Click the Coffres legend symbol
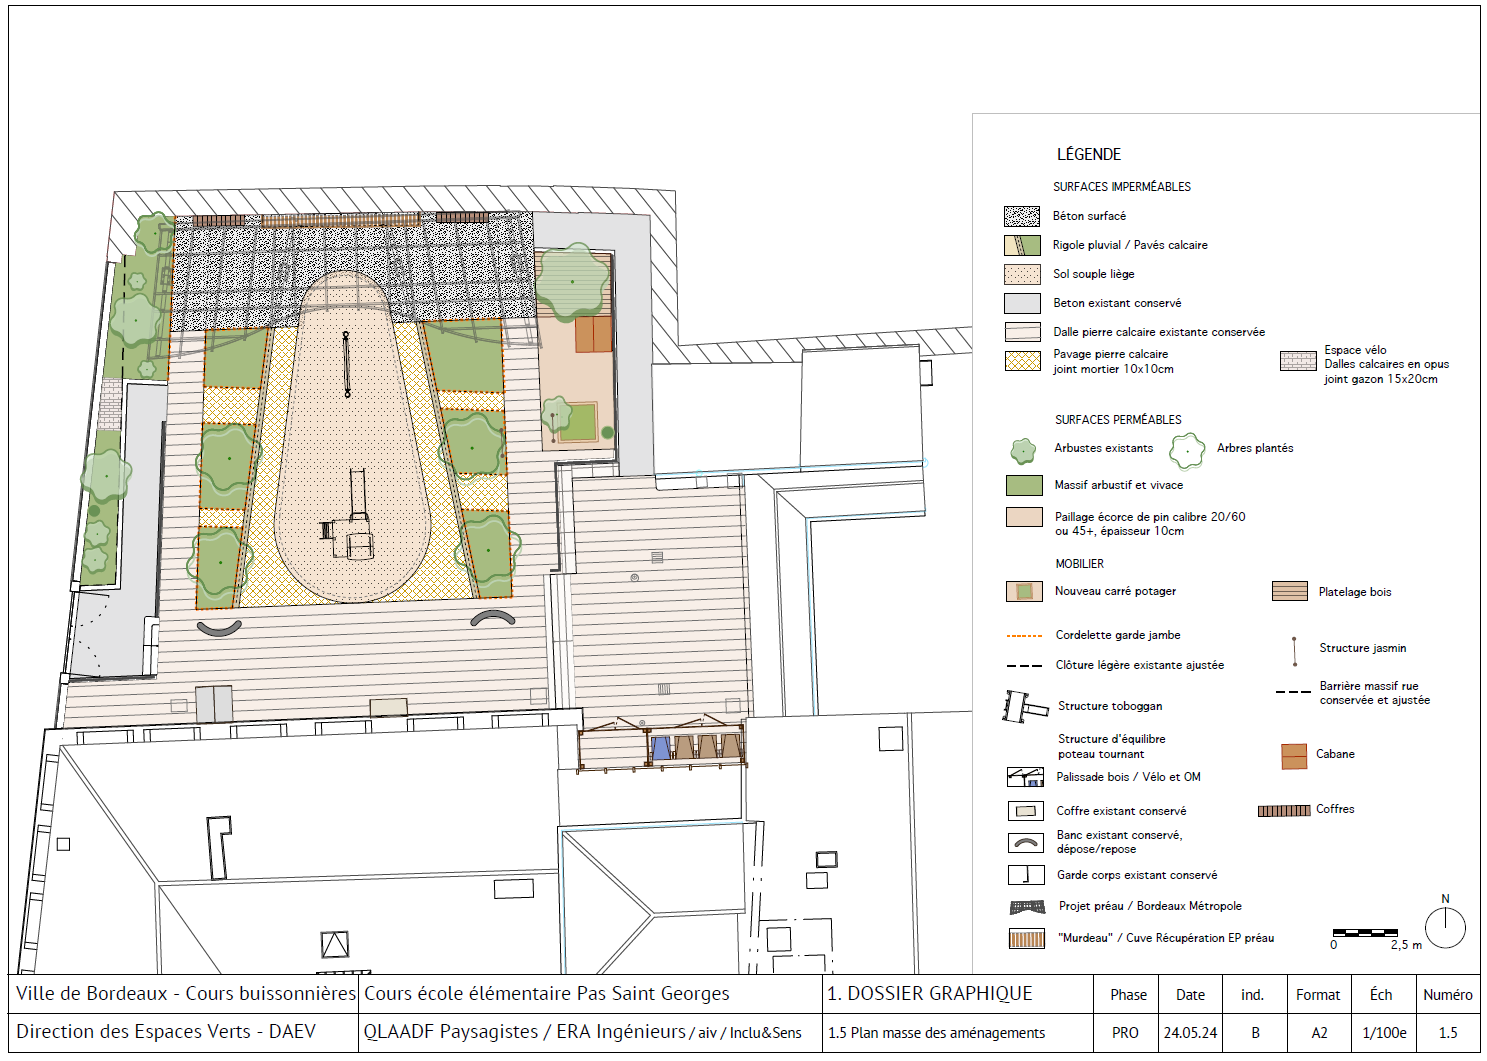 coord(1283,811)
